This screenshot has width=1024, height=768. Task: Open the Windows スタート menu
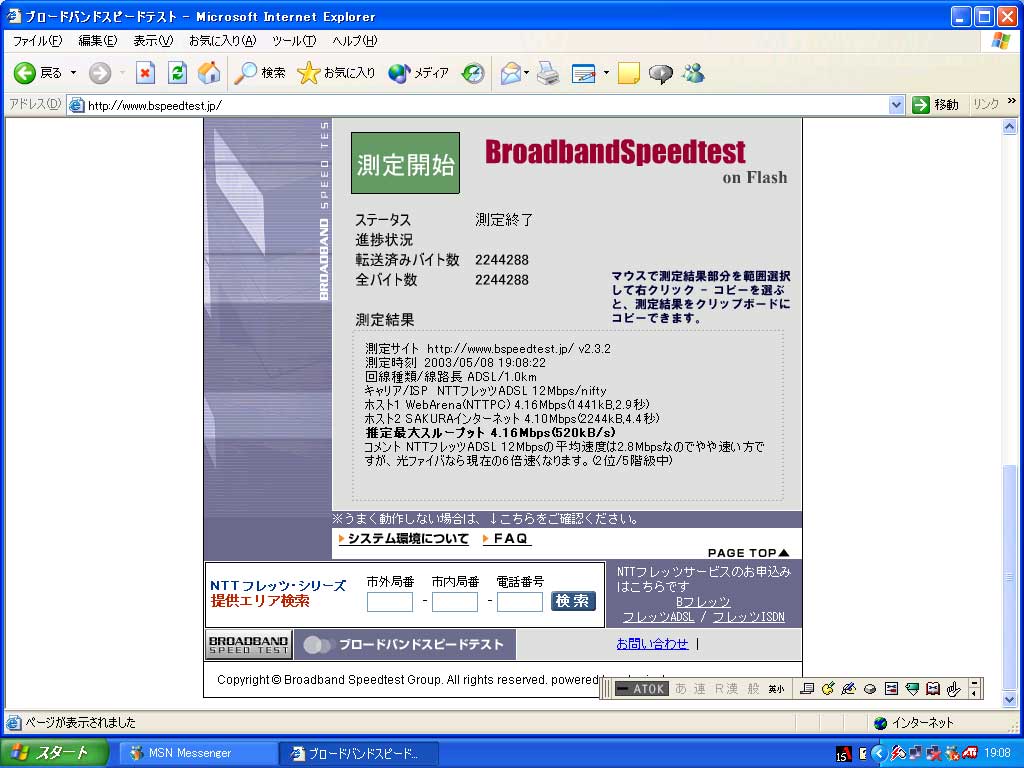(54, 753)
